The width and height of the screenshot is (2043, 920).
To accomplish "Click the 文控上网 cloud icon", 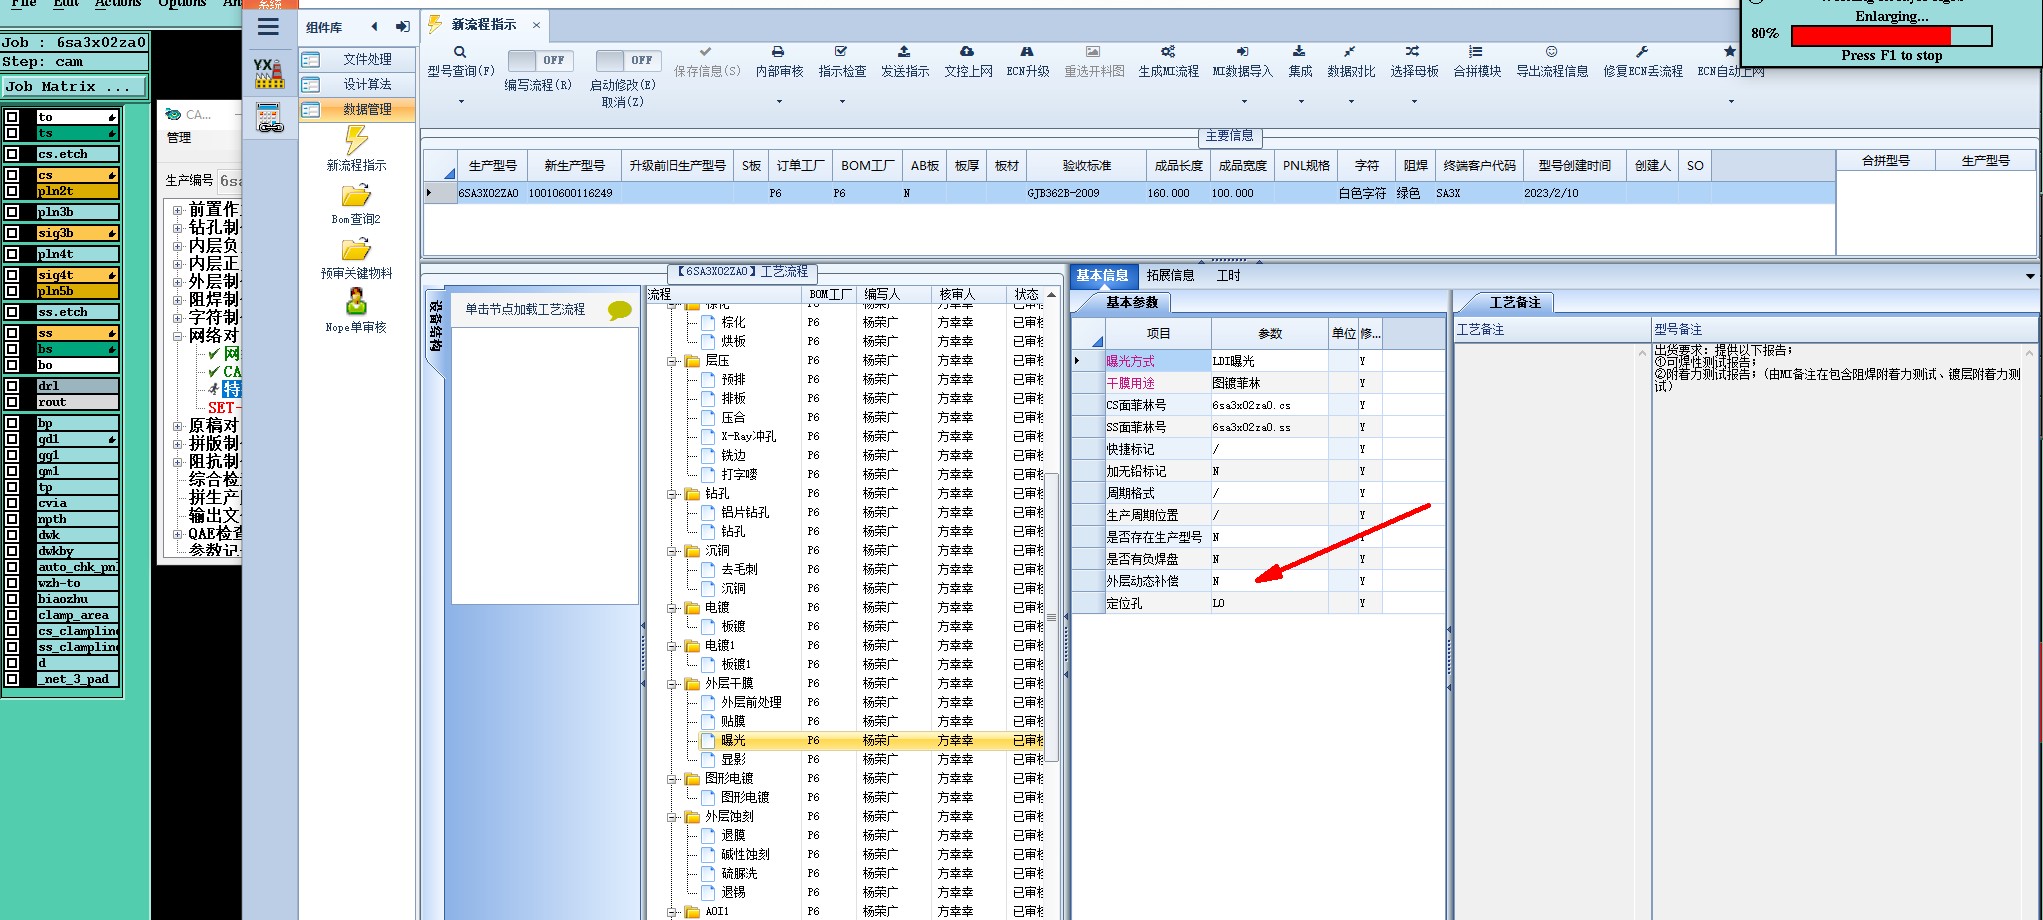I will 967,51.
